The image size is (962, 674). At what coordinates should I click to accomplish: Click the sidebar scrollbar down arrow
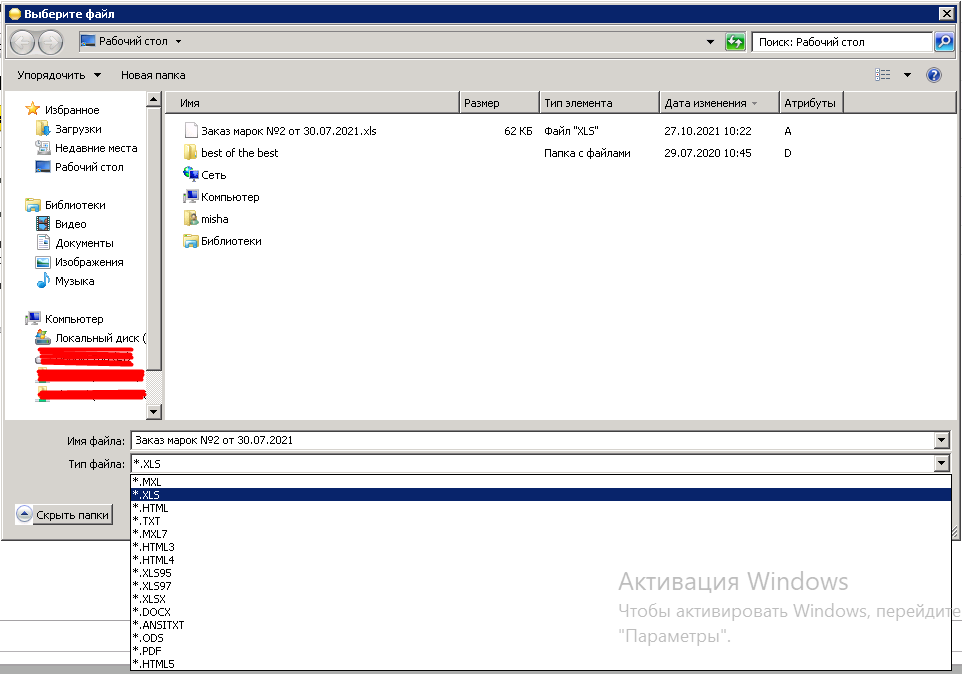pyautogui.click(x=153, y=412)
